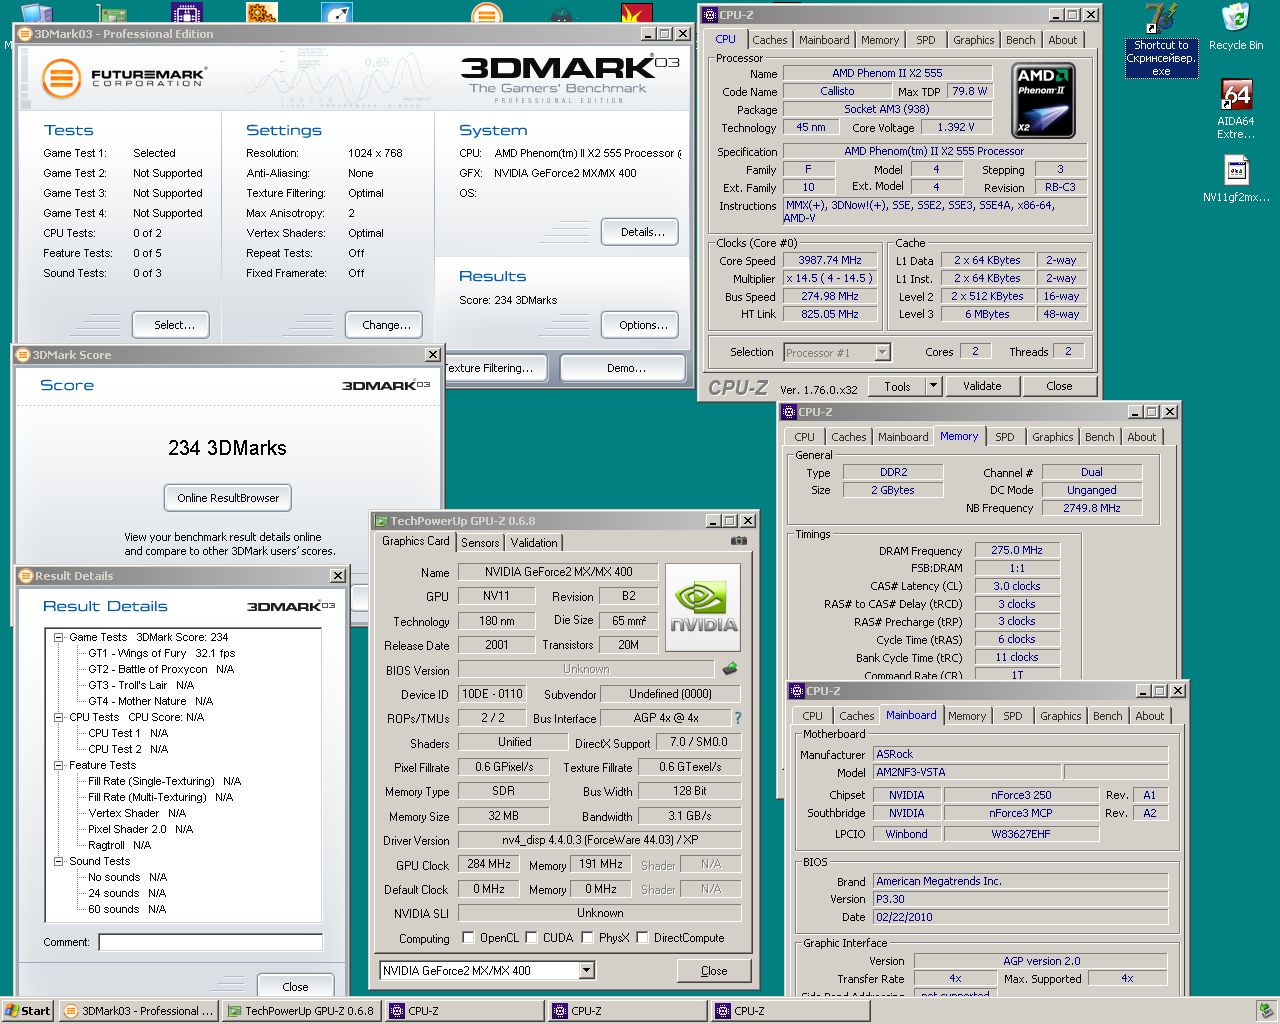This screenshot has width=1280, height=1024.
Task: Click the My Computer desktop icon behind 3DMark03
Action: (x=36, y=13)
